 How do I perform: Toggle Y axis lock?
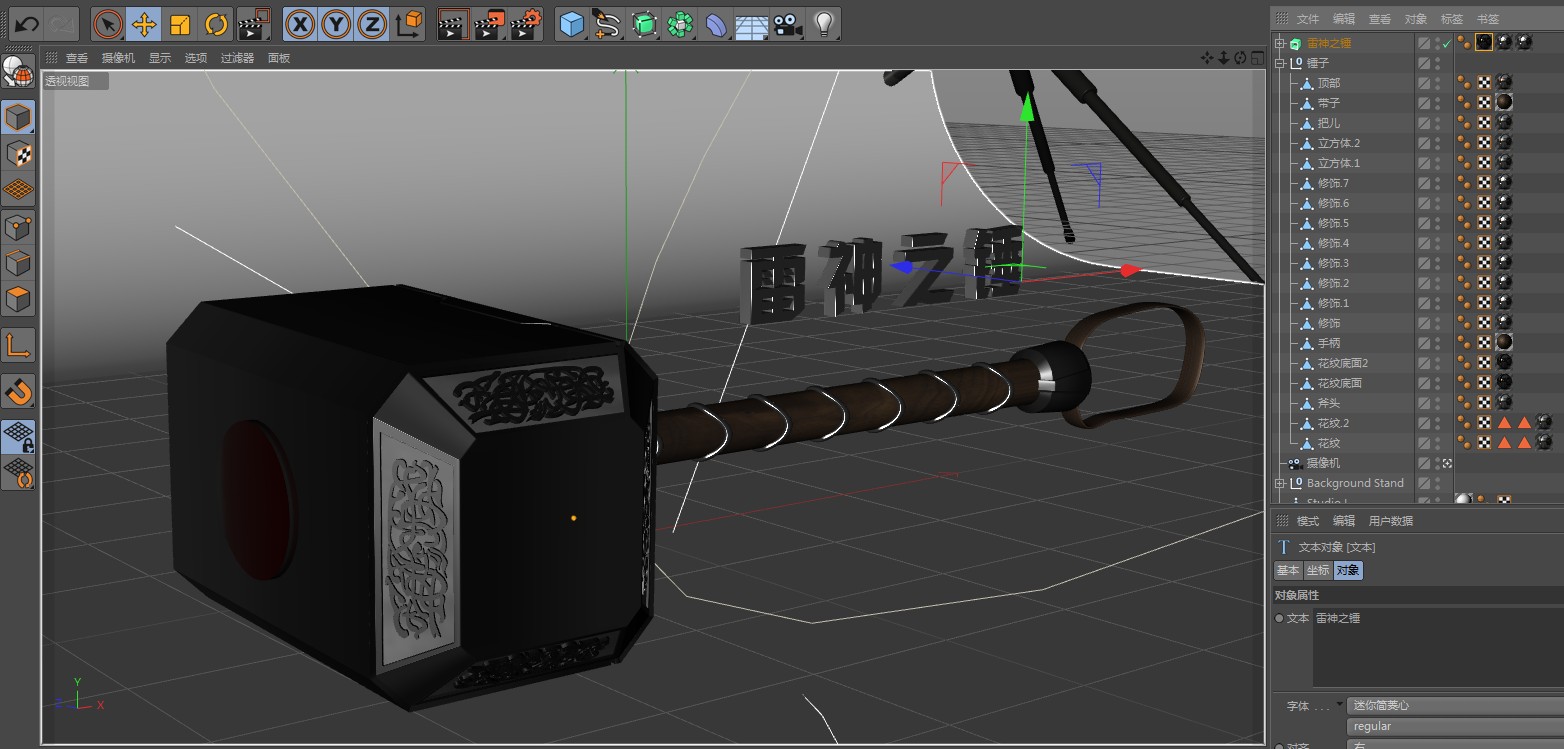pyautogui.click(x=336, y=23)
